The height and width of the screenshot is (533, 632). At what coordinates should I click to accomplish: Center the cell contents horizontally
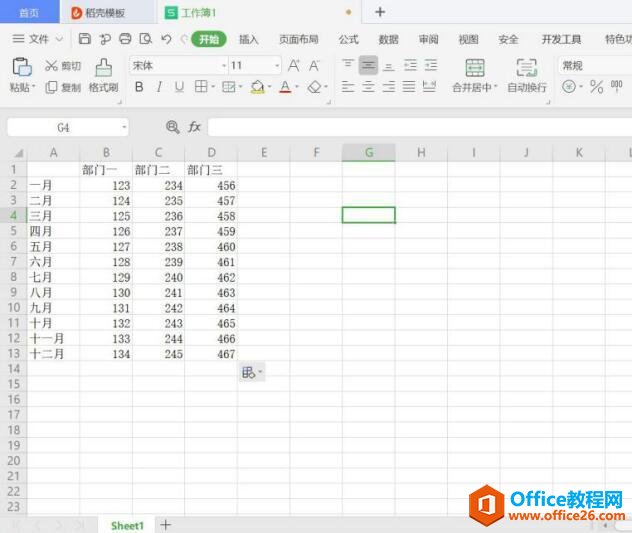(368, 87)
